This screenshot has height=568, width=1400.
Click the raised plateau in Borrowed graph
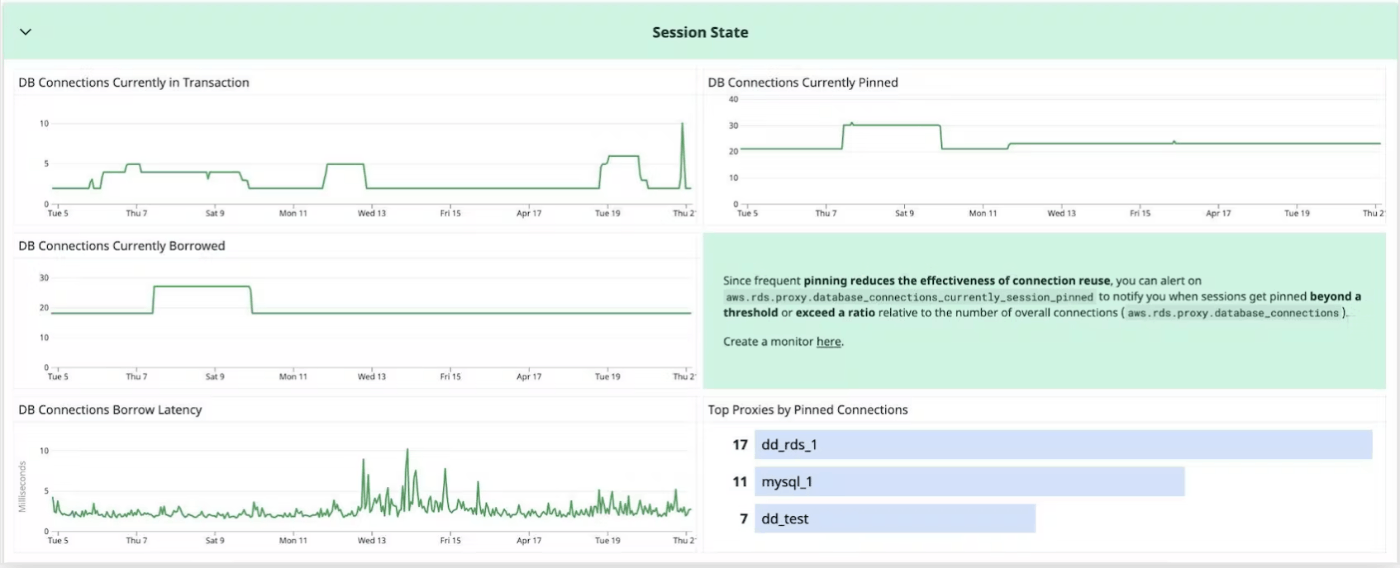click(x=202, y=287)
